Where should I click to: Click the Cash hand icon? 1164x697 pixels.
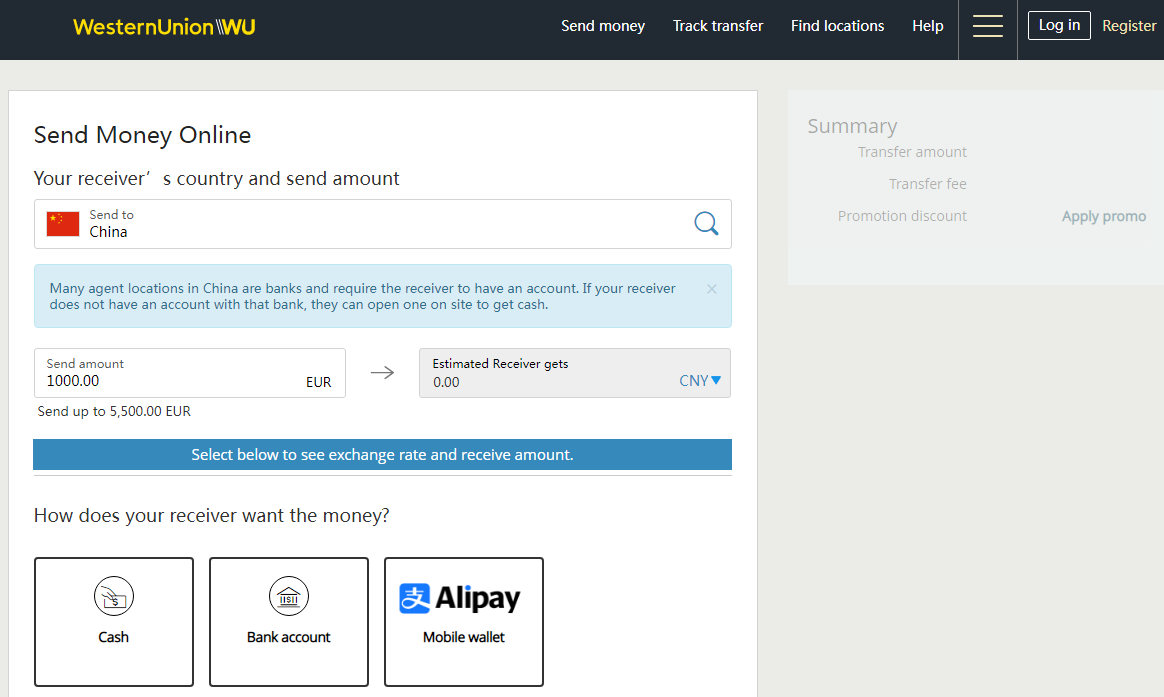tap(114, 596)
